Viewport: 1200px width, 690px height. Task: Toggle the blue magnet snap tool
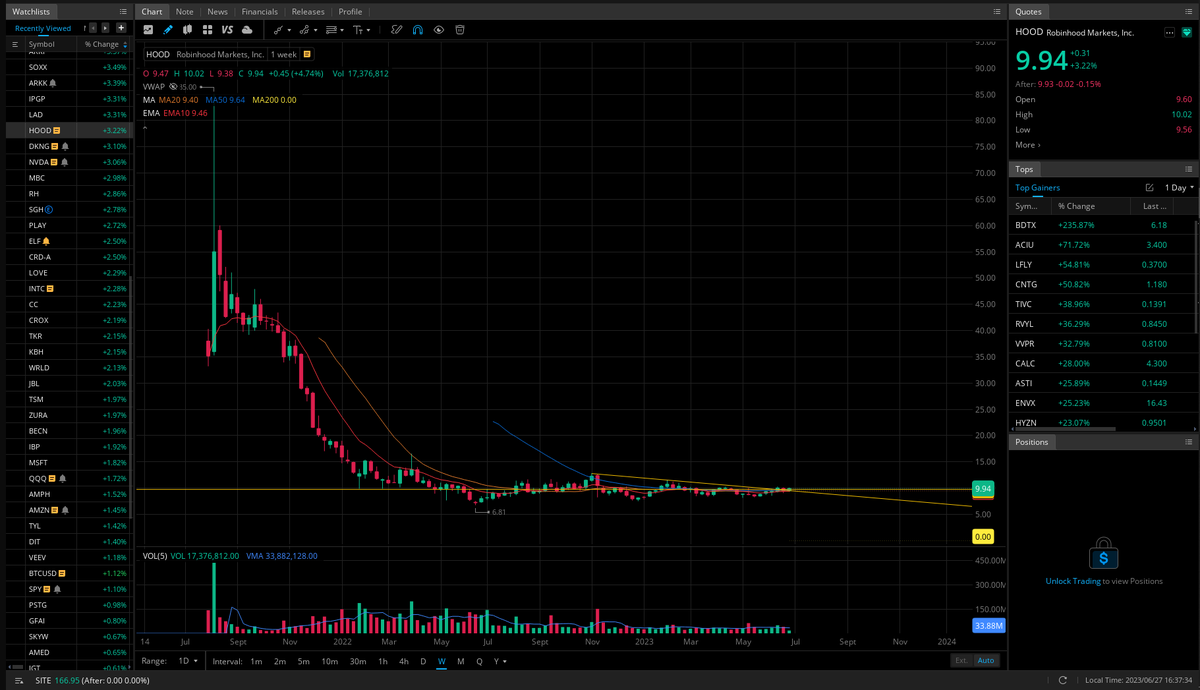click(x=418, y=30)
